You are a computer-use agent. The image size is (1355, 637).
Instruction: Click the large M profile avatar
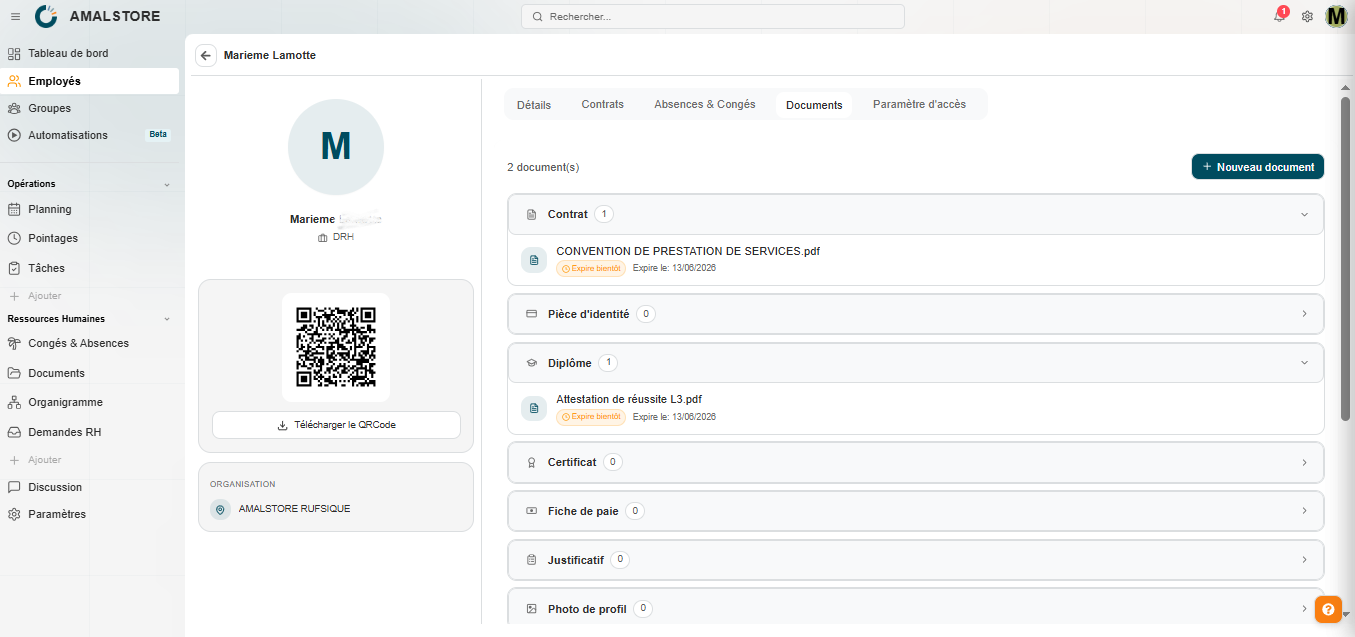[x=336, y=146]
